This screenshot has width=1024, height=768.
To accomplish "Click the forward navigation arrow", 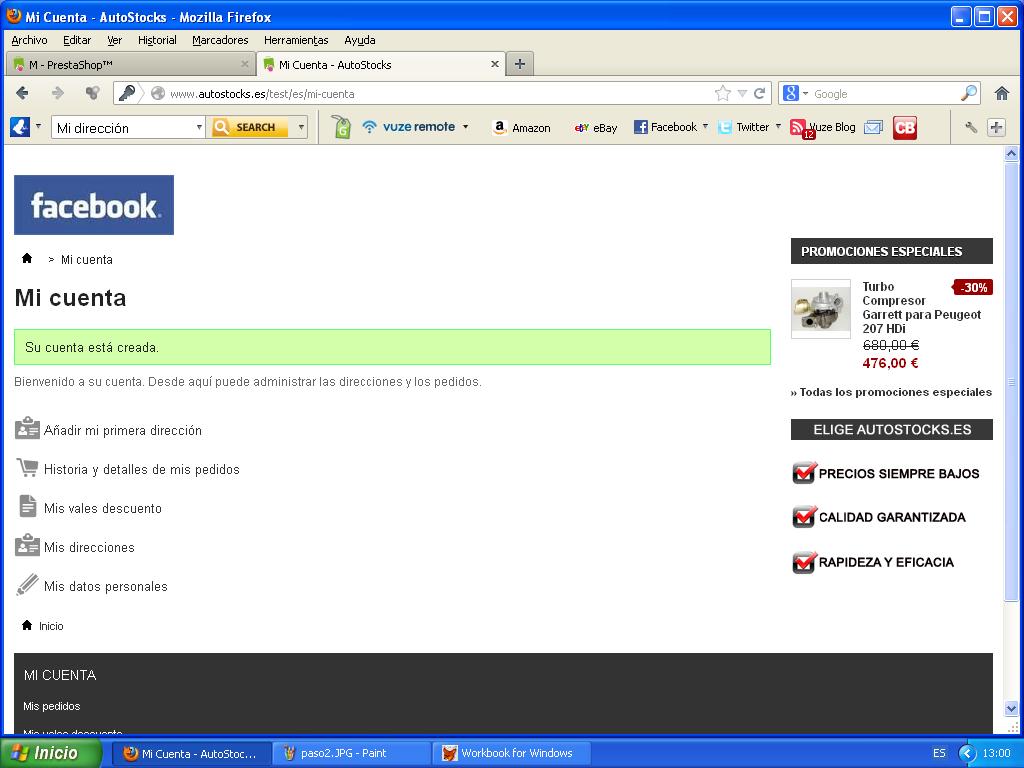I will pos(58,93).
